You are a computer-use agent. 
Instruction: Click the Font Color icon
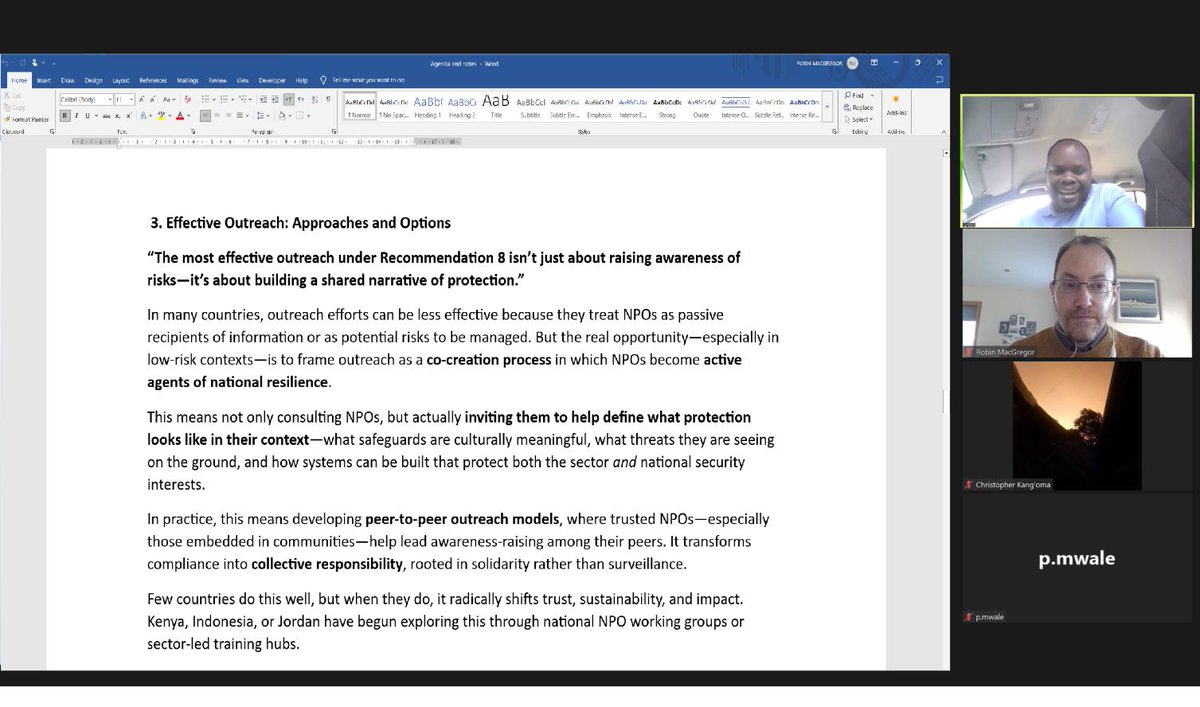[180, 115]
